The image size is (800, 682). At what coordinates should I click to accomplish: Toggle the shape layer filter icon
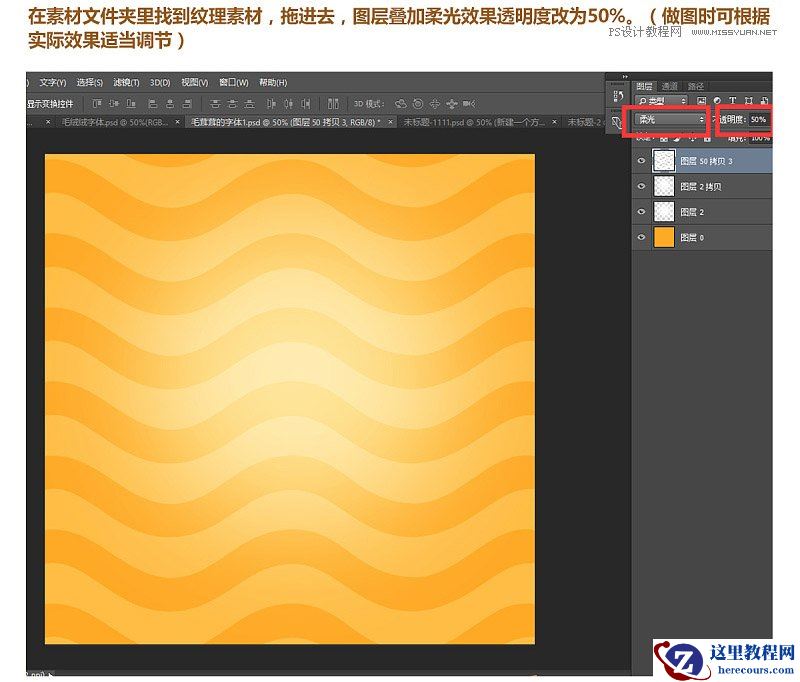point(748,101)
